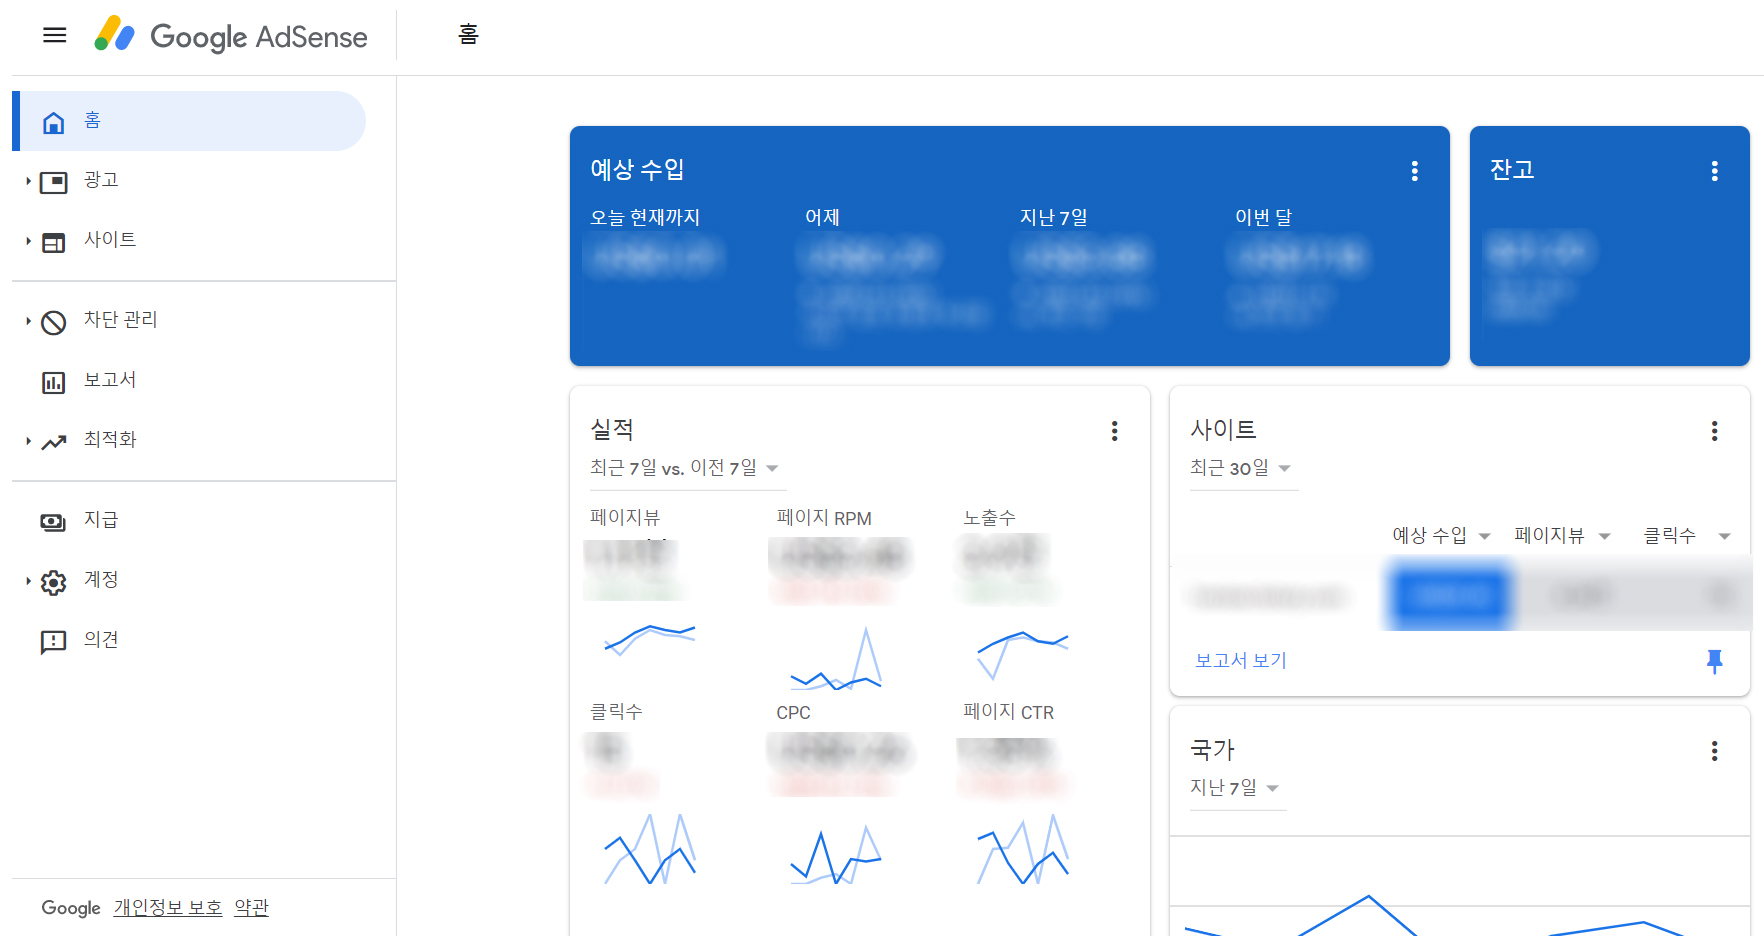Click the 차단 관리 block icon
Image resolution: width=1764 pixels, height=936 pixels.
point(54,322)
